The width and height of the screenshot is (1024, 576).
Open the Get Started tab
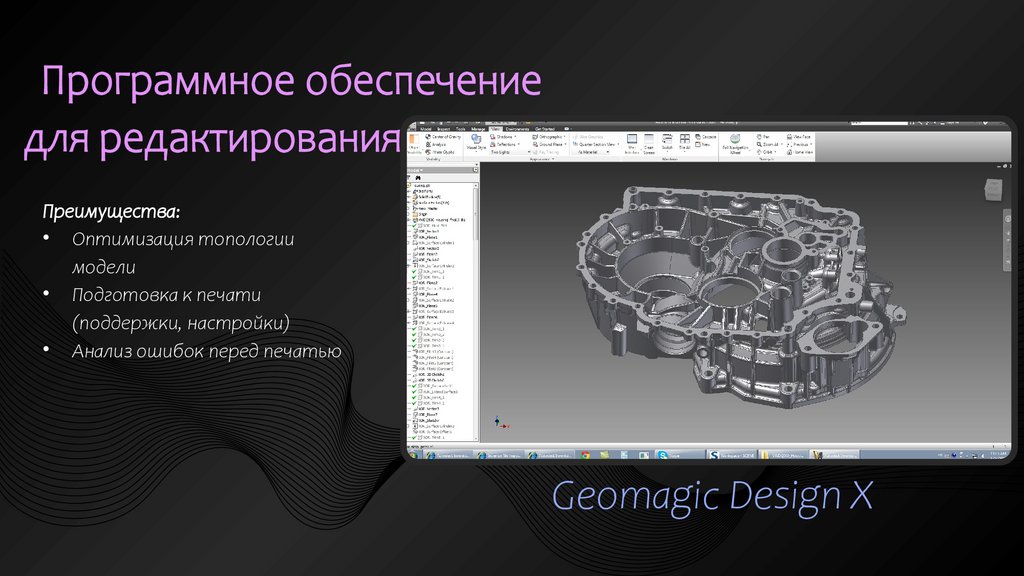click(545, 128)
